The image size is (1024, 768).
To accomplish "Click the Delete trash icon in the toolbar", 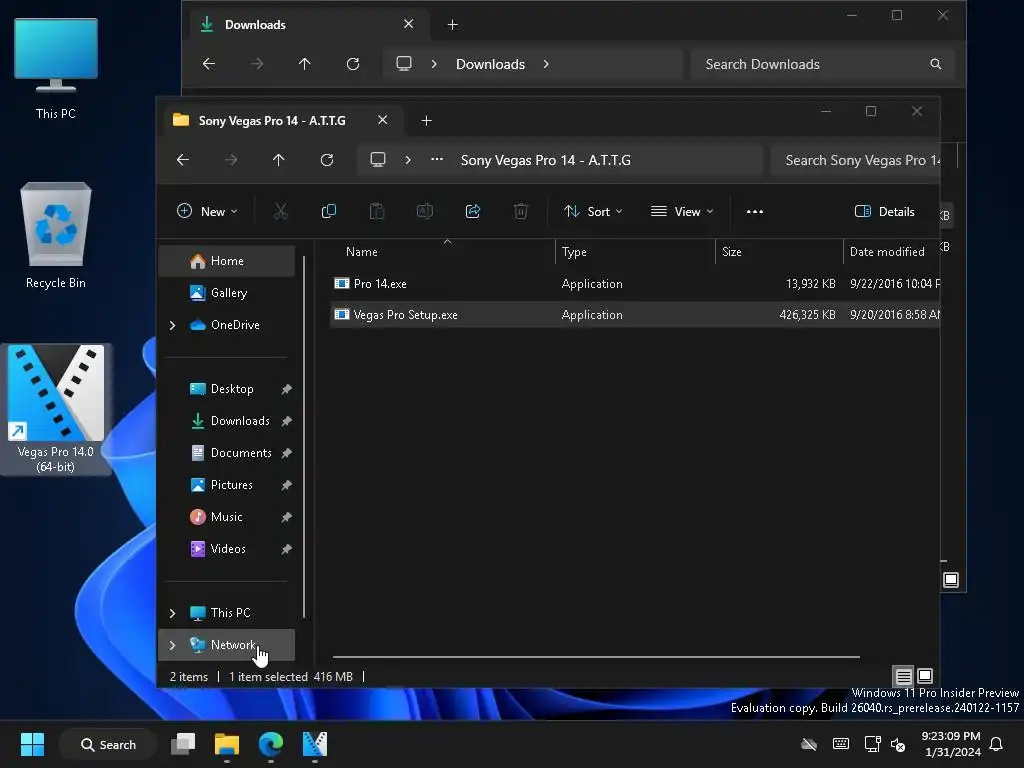I will 520,212.
